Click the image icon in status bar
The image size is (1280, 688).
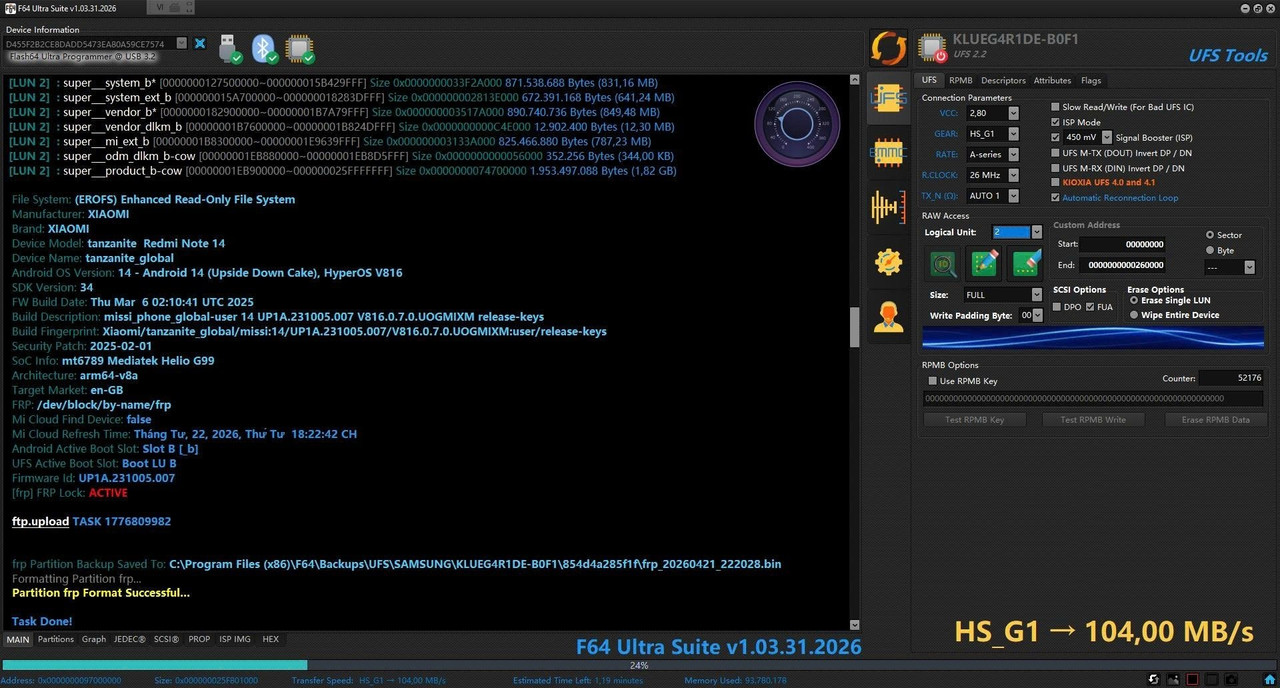tap(1174, 680)
